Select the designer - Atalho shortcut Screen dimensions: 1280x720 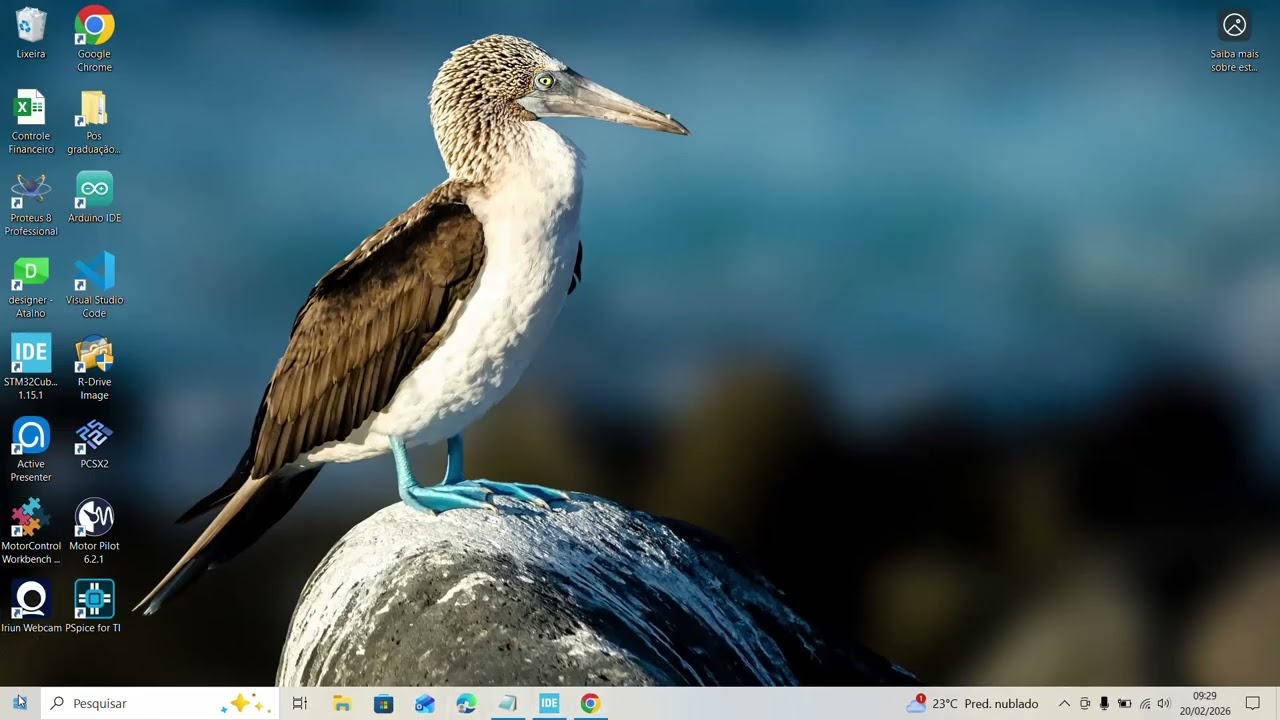[31, 286]
